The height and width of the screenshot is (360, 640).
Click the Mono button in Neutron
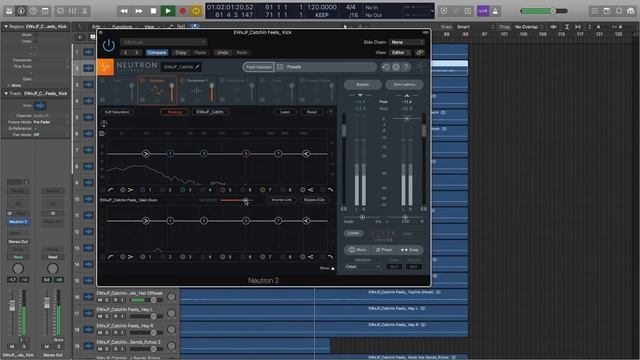(x=358, y=250)
